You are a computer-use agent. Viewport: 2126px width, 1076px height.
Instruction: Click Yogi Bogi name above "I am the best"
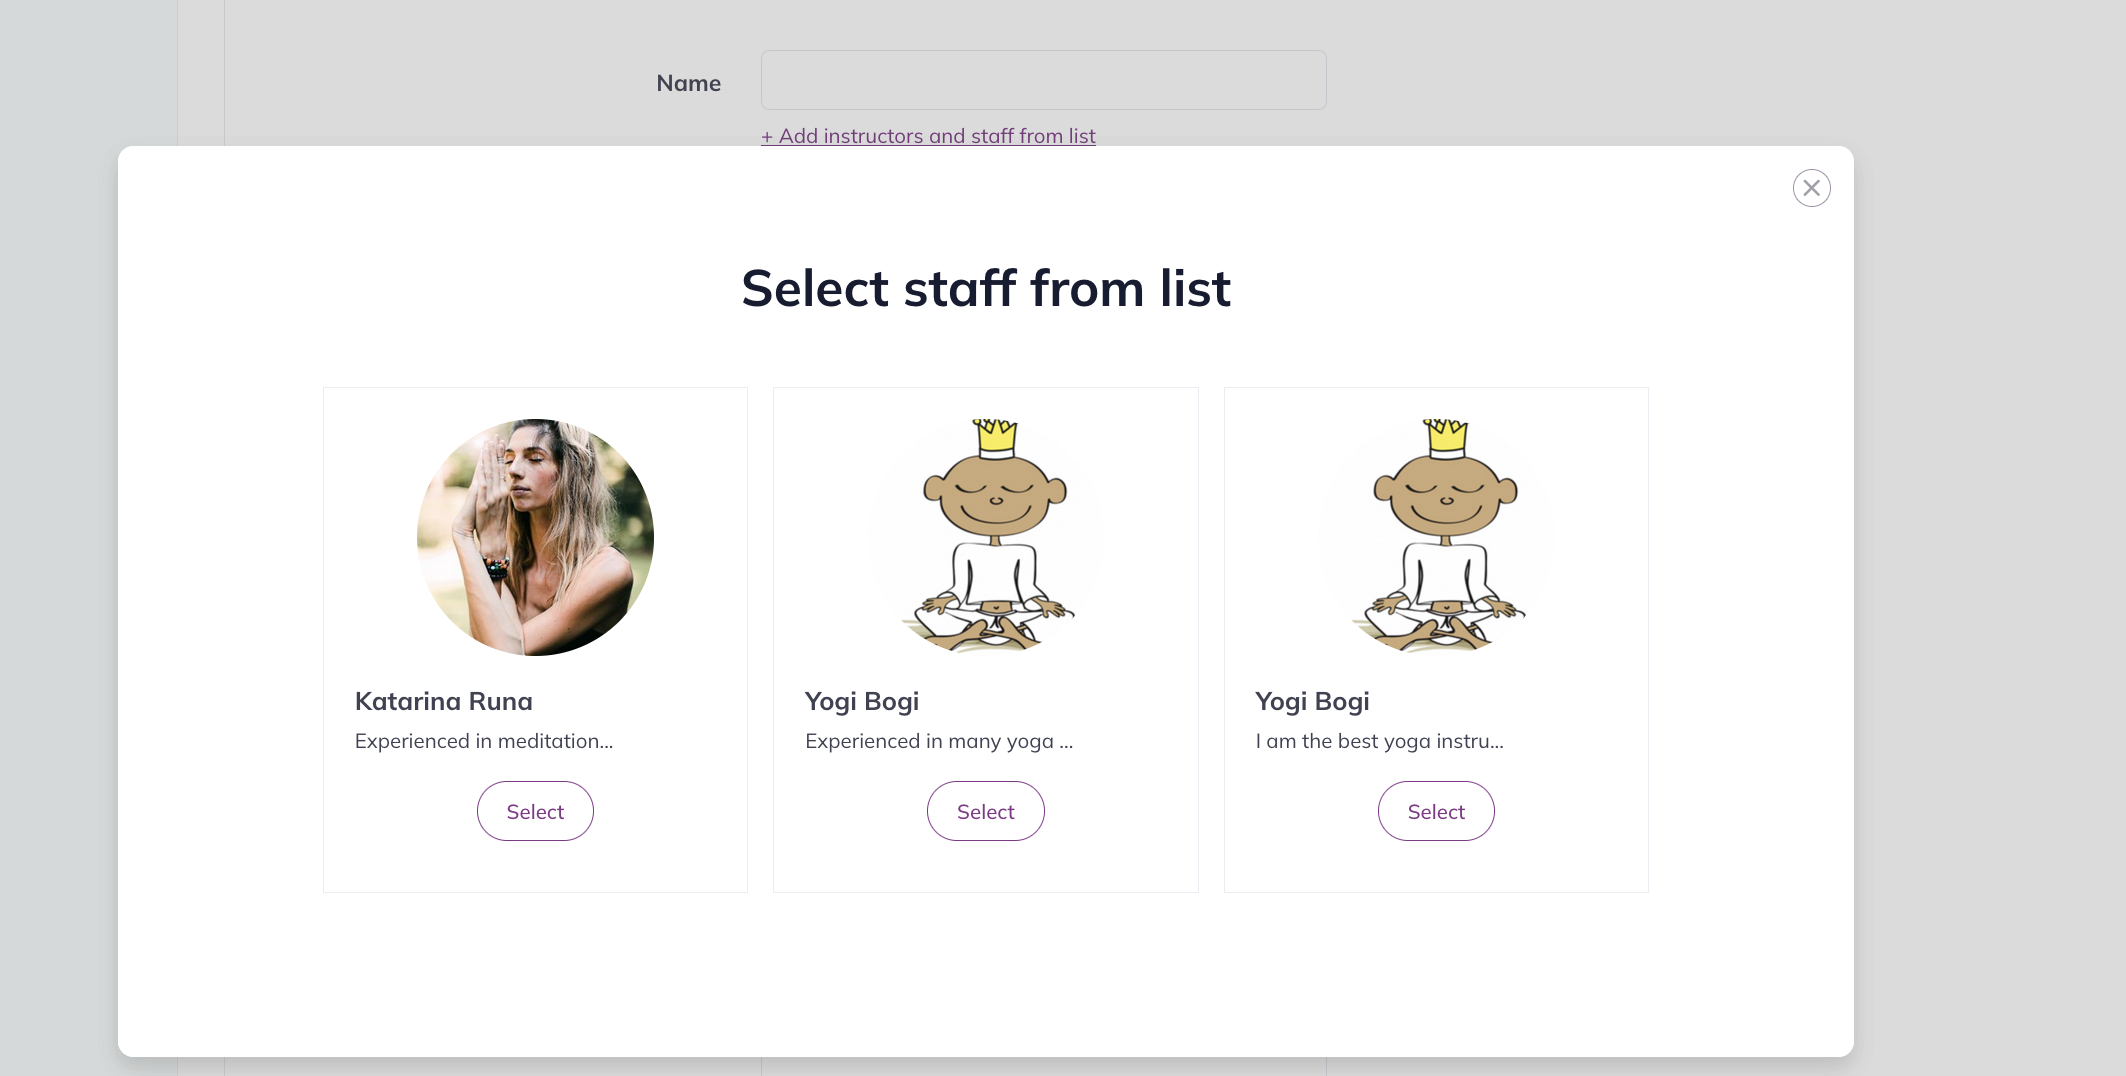coord(1312,701)
